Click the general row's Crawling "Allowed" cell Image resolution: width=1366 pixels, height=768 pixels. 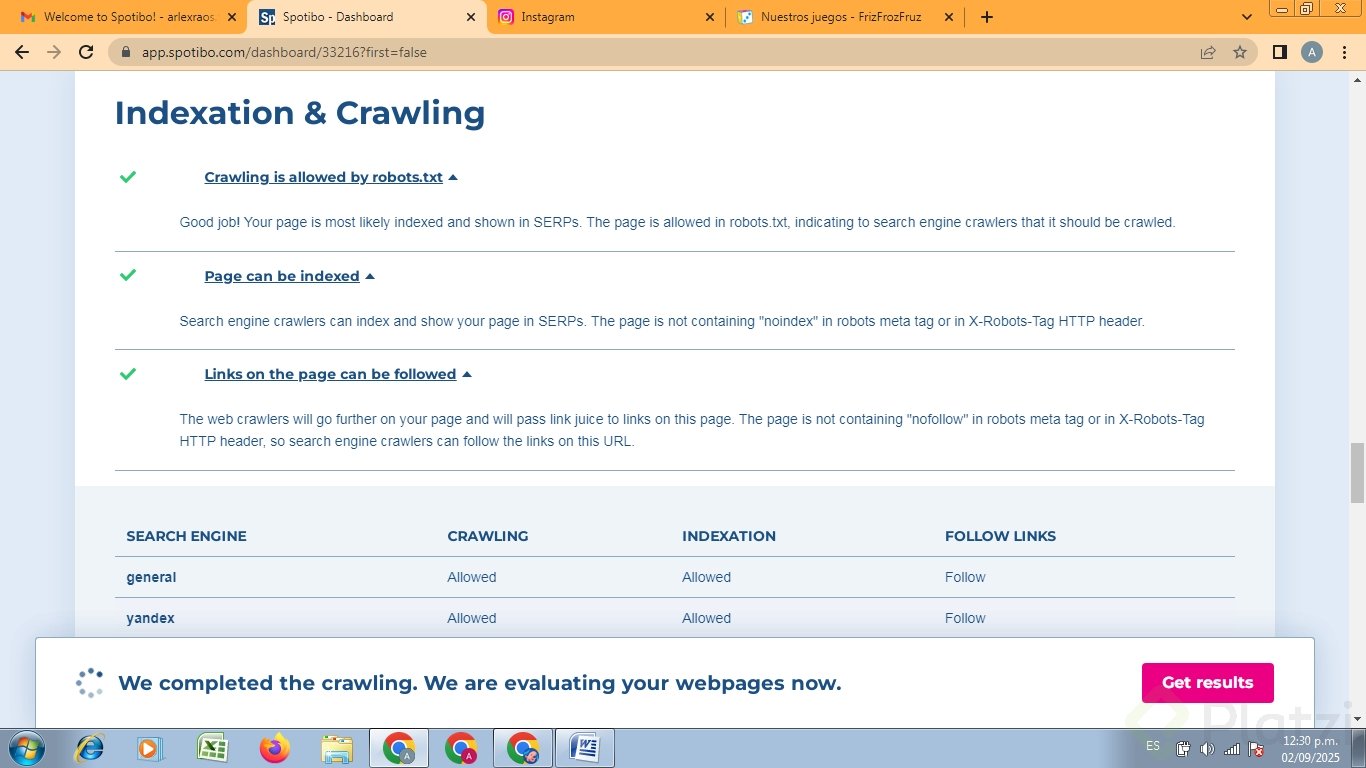(x=472, y=577)
